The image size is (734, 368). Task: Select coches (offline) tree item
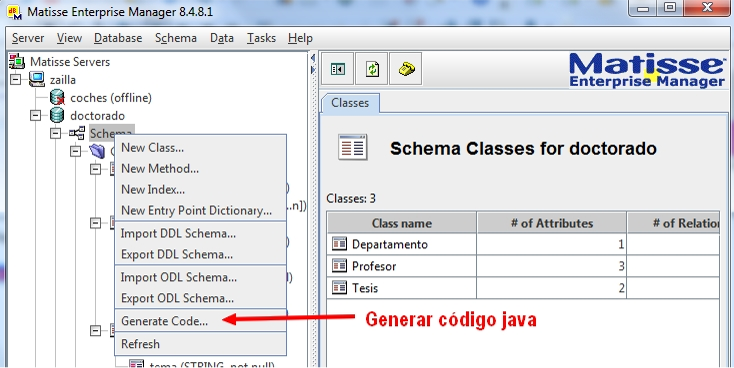(x=111, y=98)
